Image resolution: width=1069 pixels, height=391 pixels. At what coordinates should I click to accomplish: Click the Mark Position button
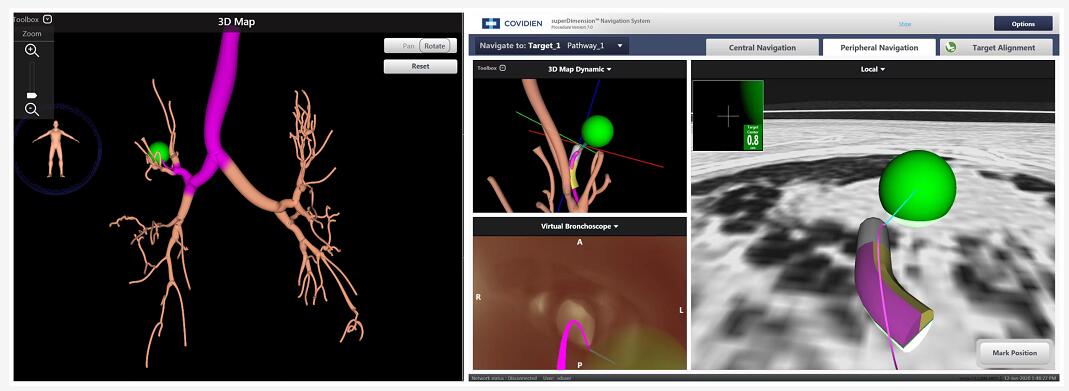1013,353
